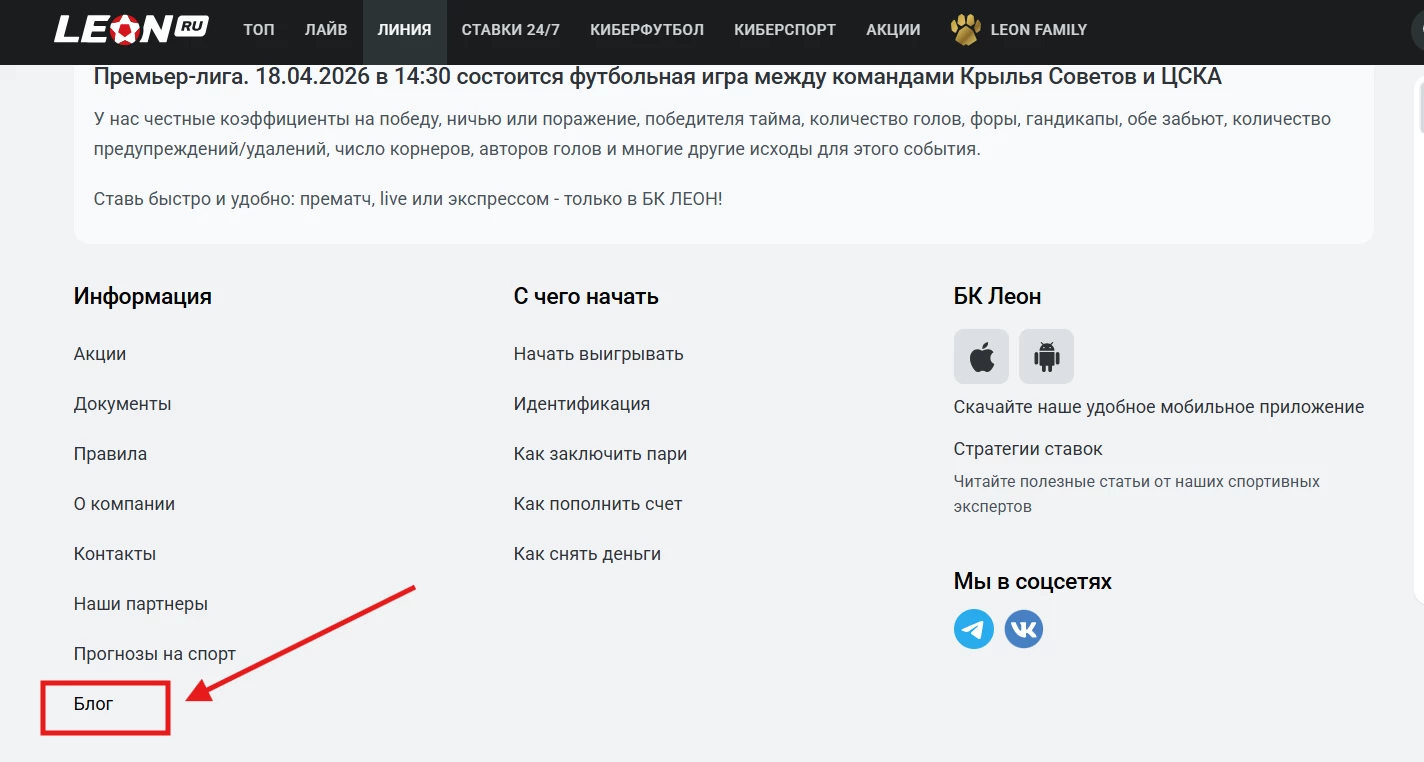This screenshot has width=1424, height=762.
Task: Open АКЦИИ in the top navigation
Action: point(893,30)
